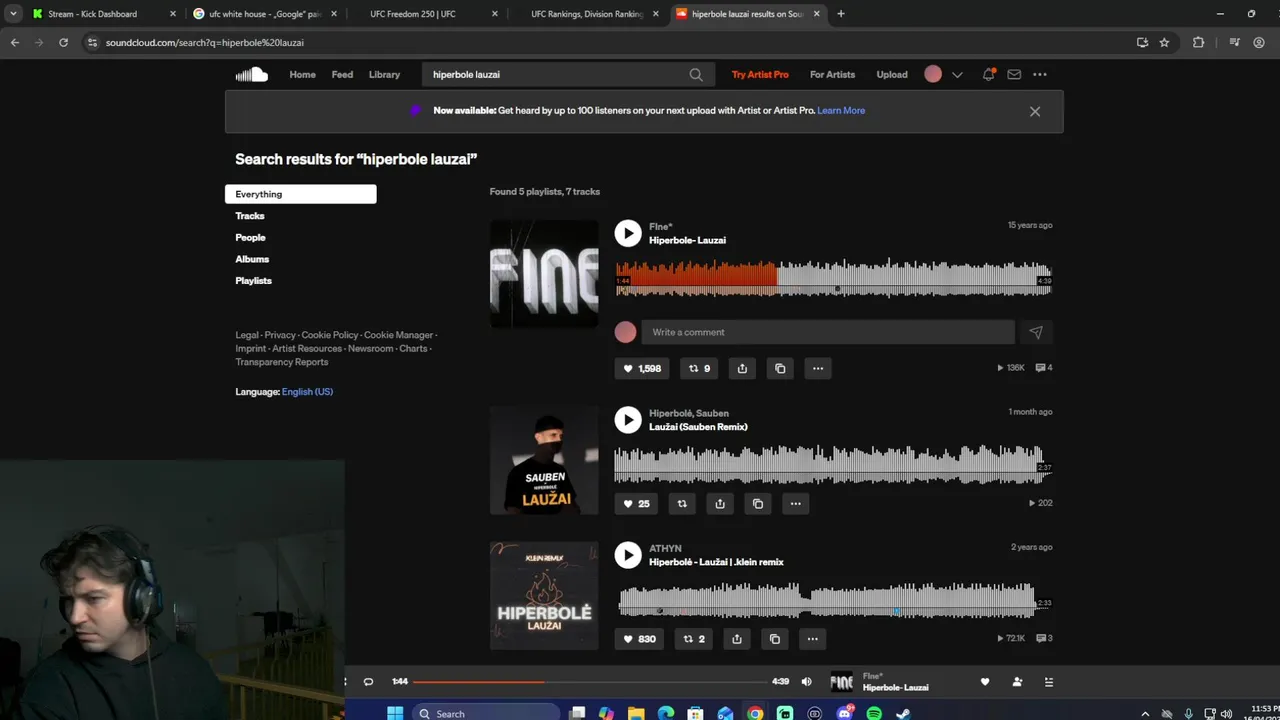Open the Library page
Viewport: 1280px width, 720px height.
click(x=384, y=74)
